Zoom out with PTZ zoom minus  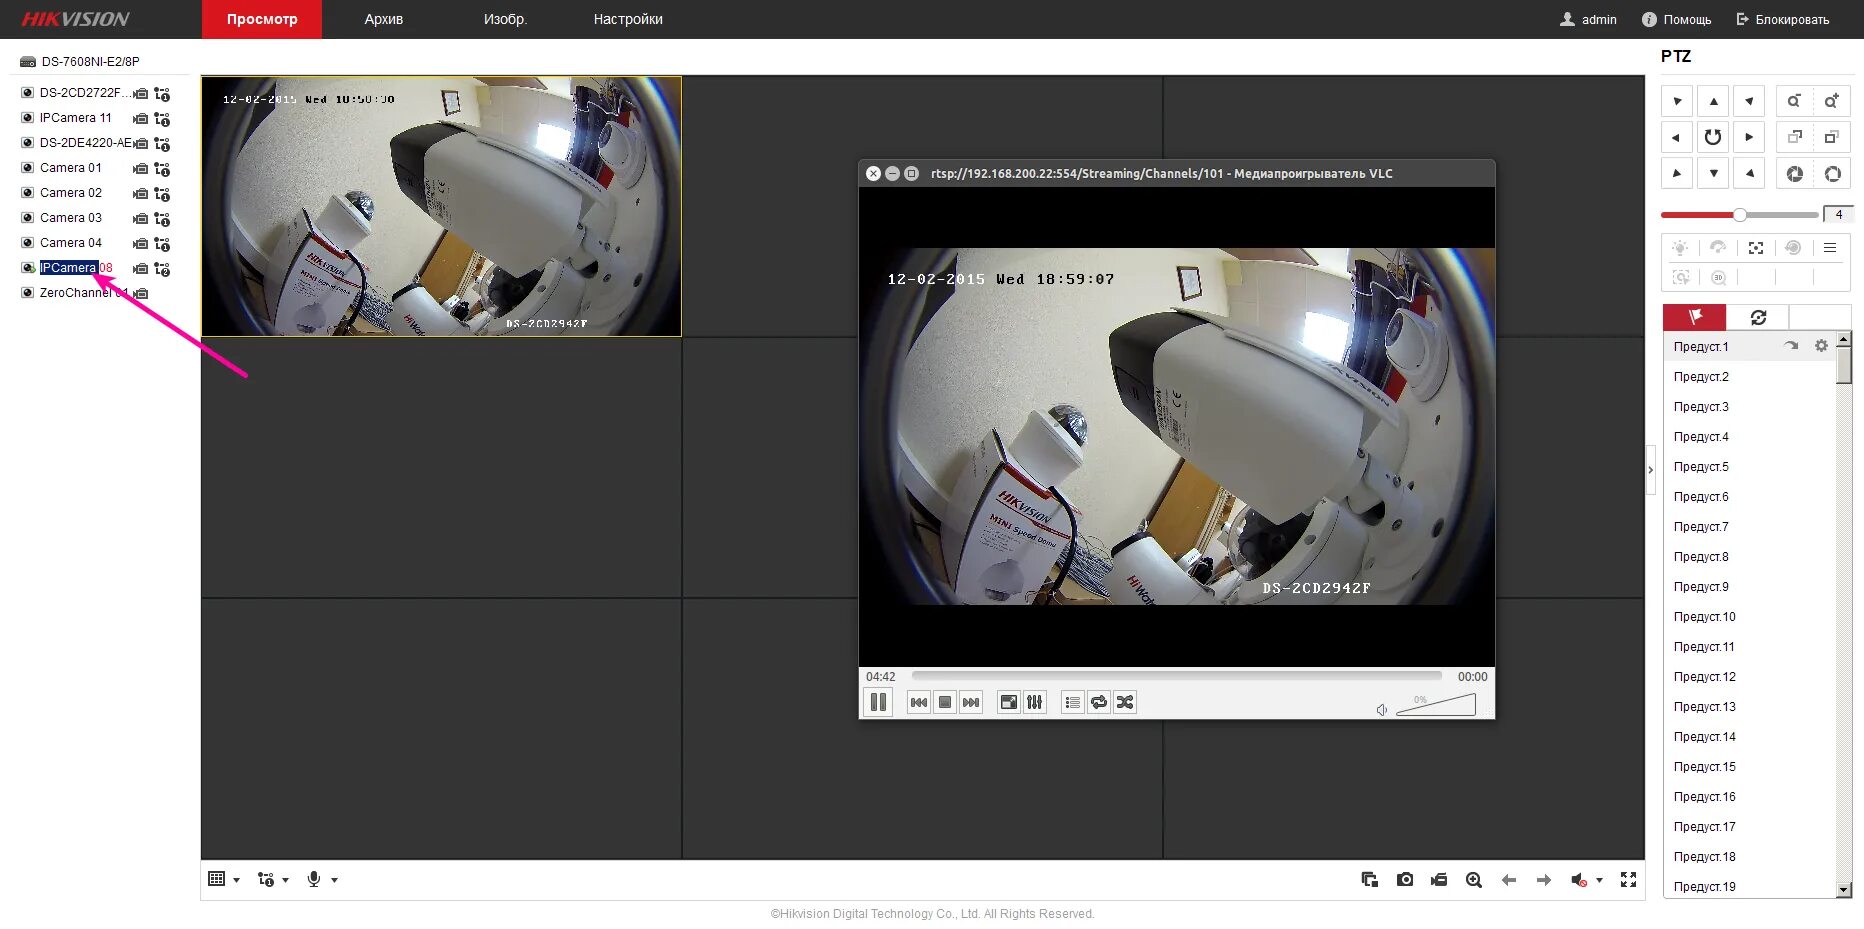(1794, 101)
